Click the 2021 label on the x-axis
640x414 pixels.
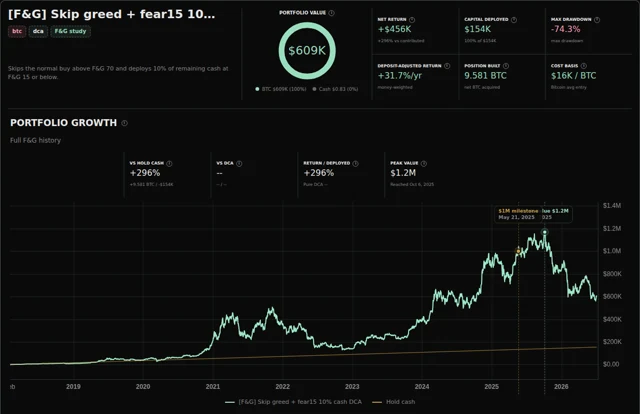(x=213, y=387)
